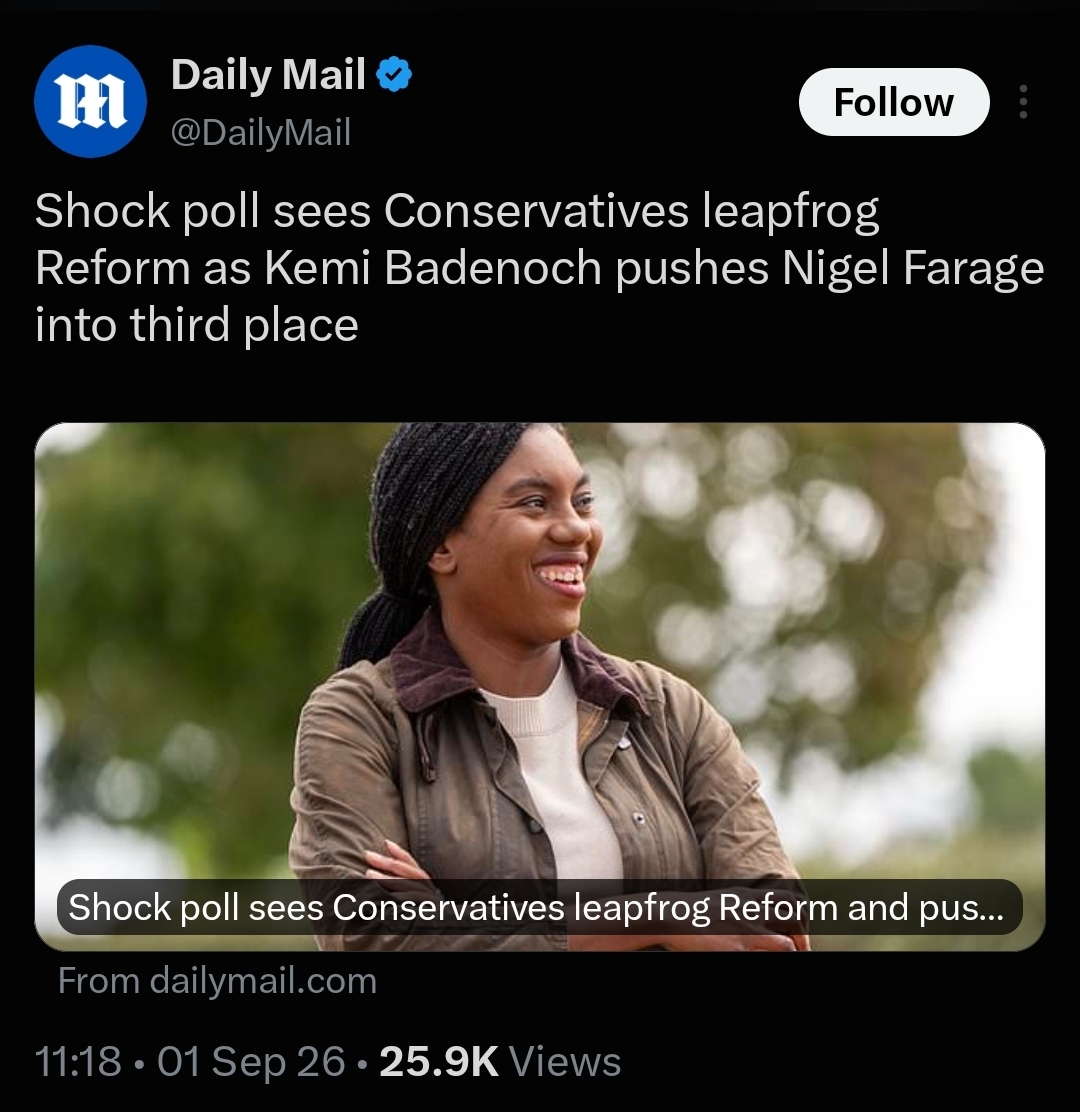Open the article preview photo

click(x=540, y=686)
